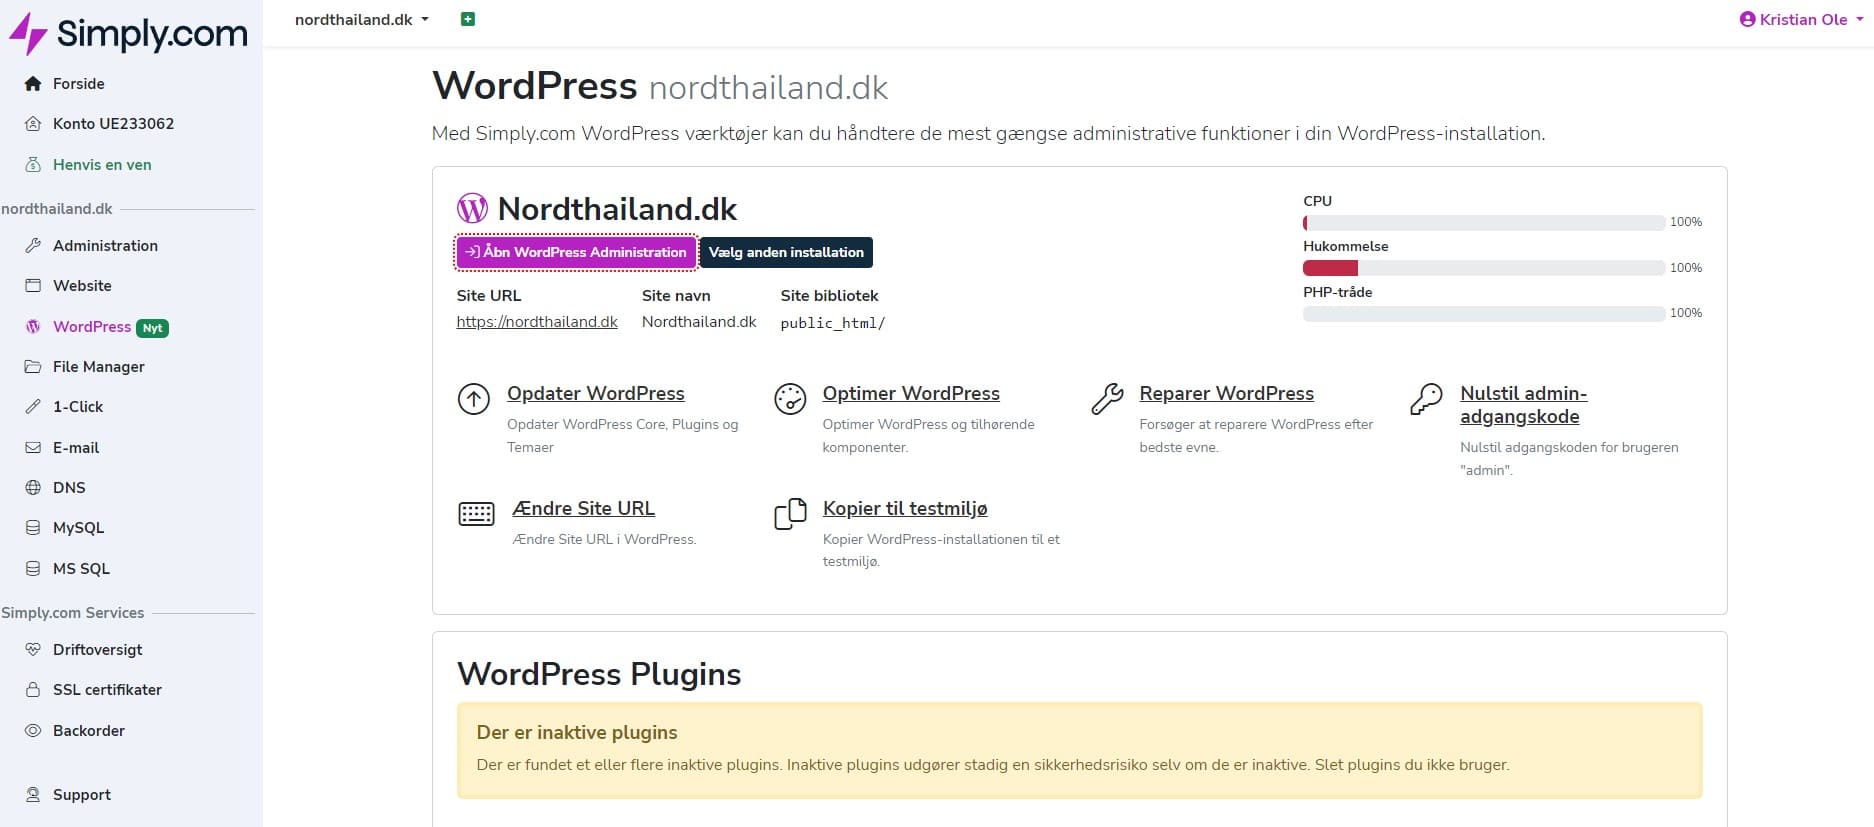The width and height of the screenshot is (1874, 827).
Task: Open Backorder in the sidebar
Action: (x=89, y=731)
